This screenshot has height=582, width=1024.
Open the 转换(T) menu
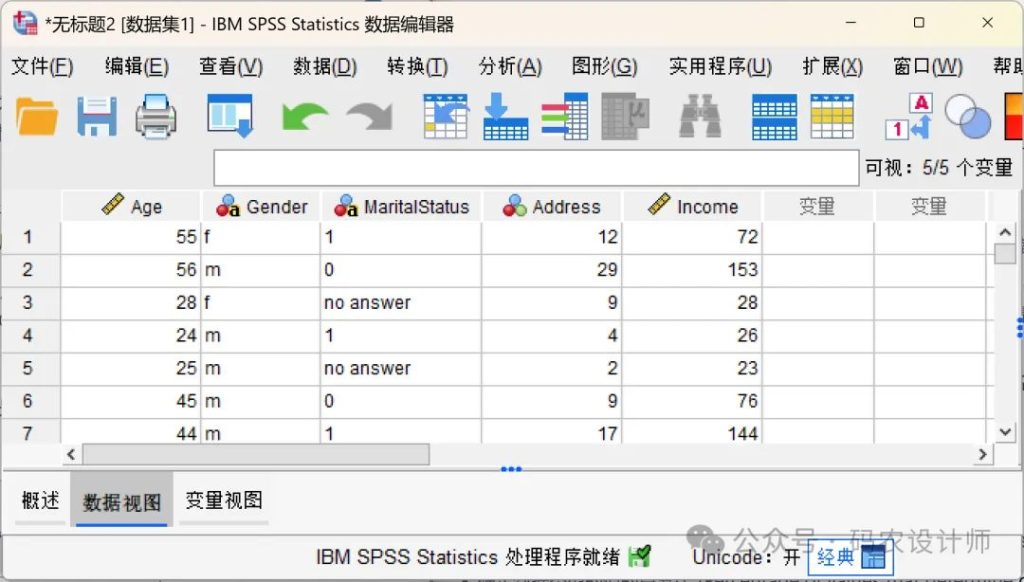[417, 67]
